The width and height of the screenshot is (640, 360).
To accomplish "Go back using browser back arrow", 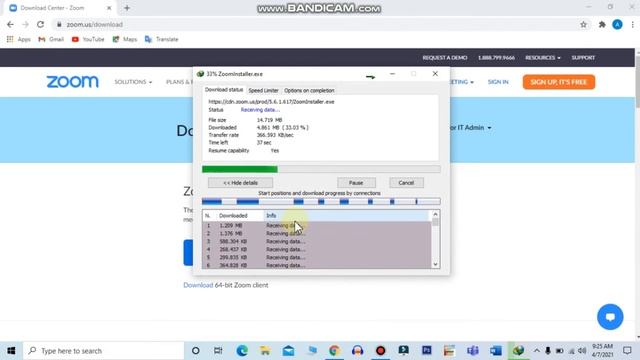I will tap(10, 24).
